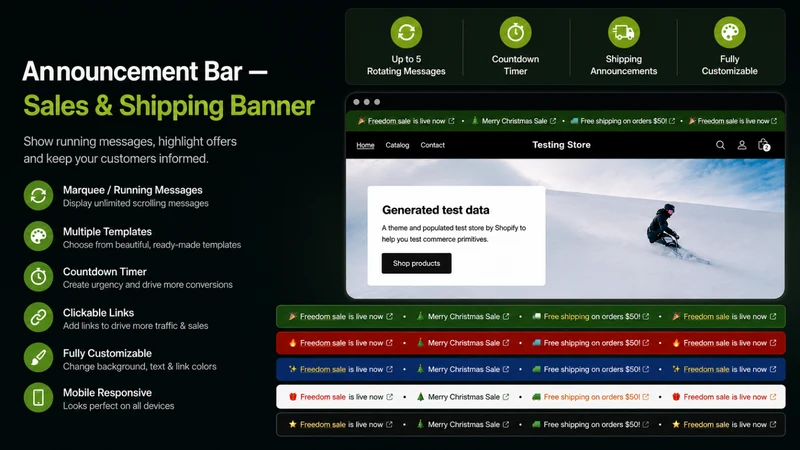Click the gift icon at start of white banner
800x450 pixels.
[292, 396]
